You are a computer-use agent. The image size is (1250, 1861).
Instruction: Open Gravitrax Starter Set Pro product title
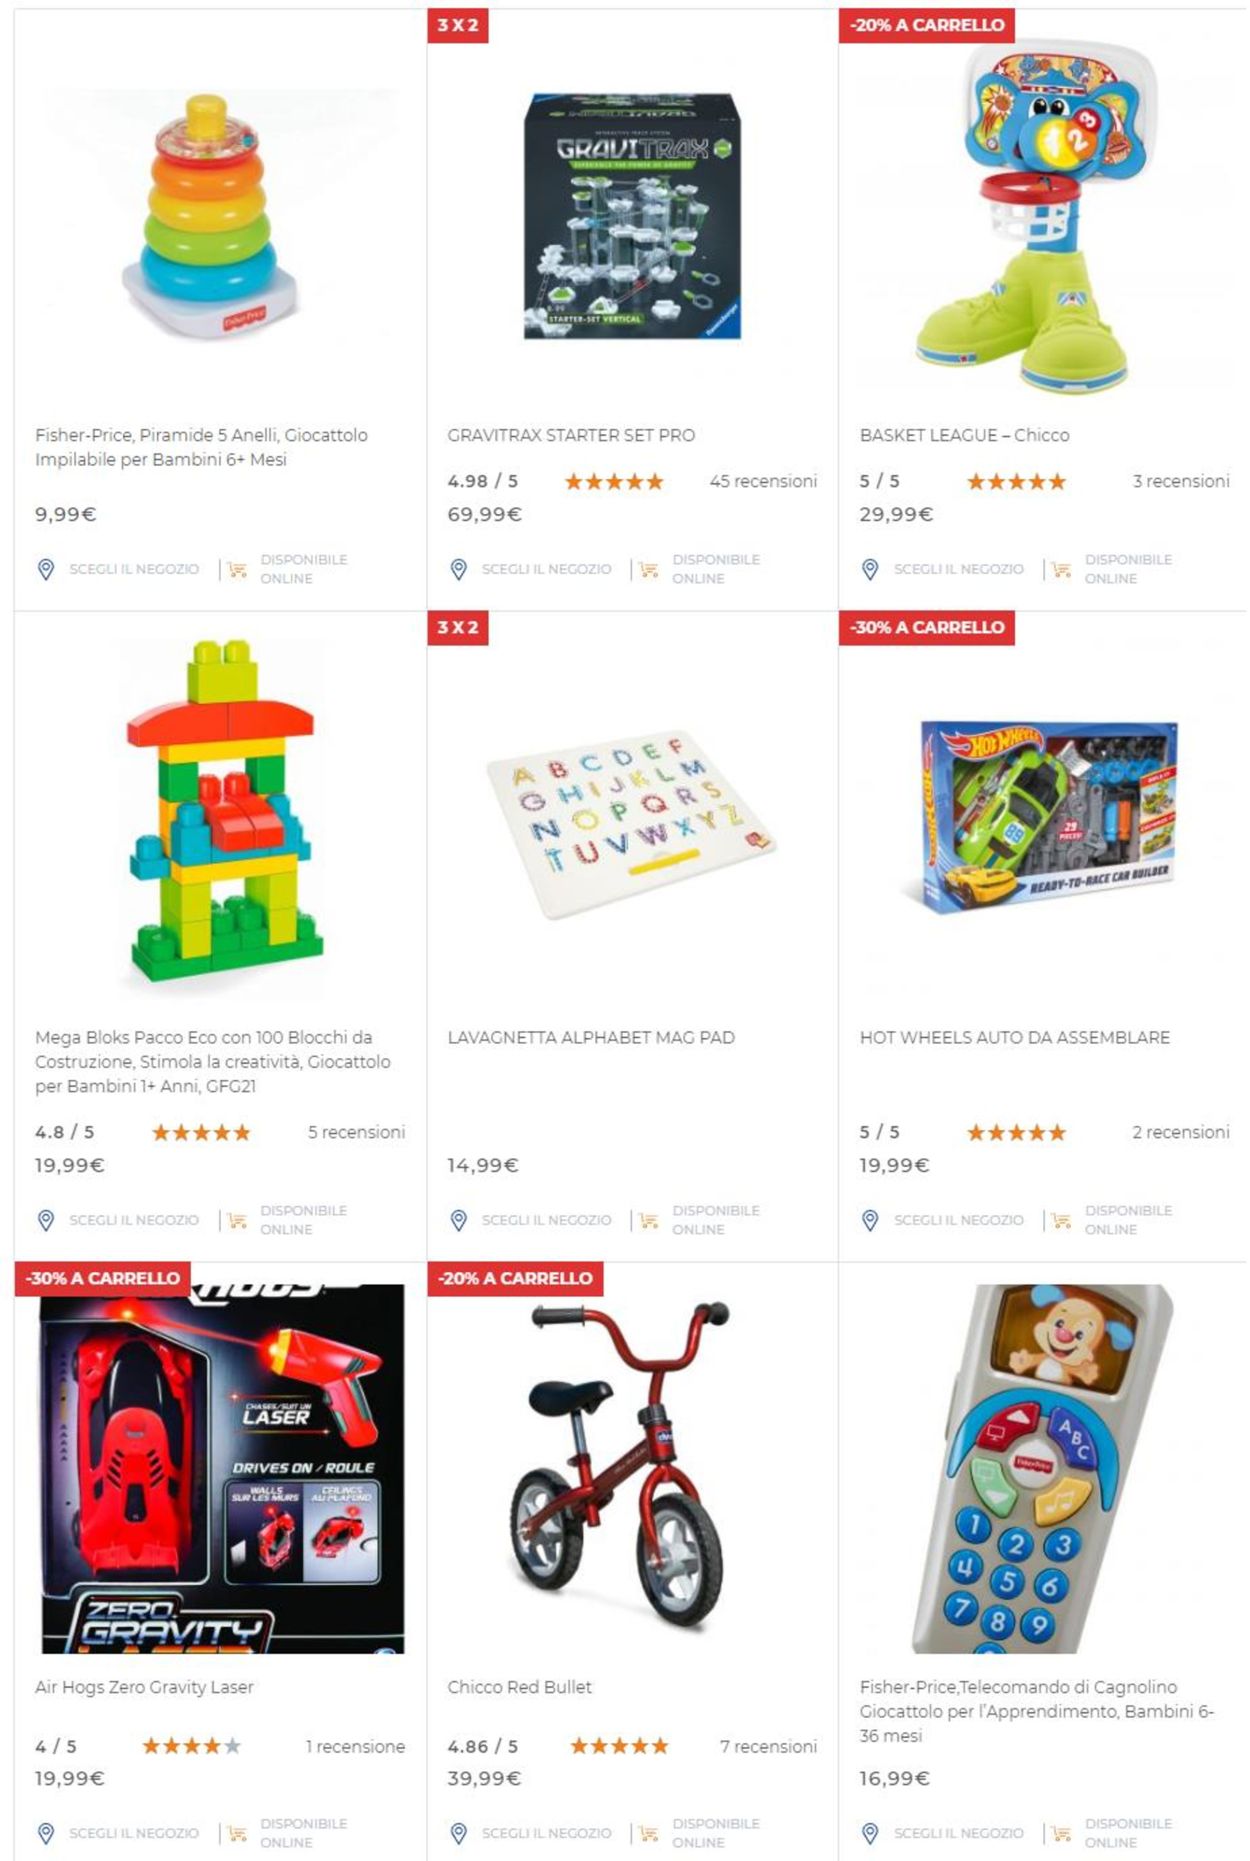(x=571, y=435)
